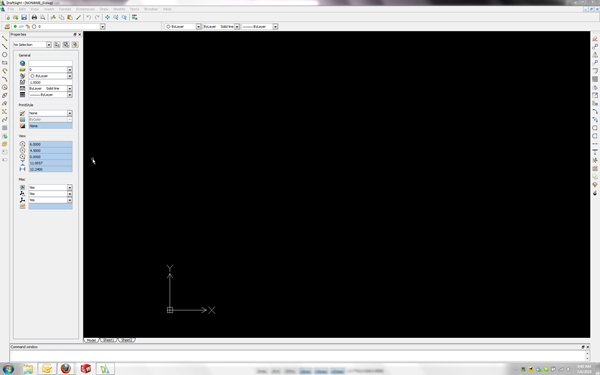This screenshot has height=375, width=600.
Task: Expand the ByLayer line color dropdown in Properties
Action: [70, 76]
